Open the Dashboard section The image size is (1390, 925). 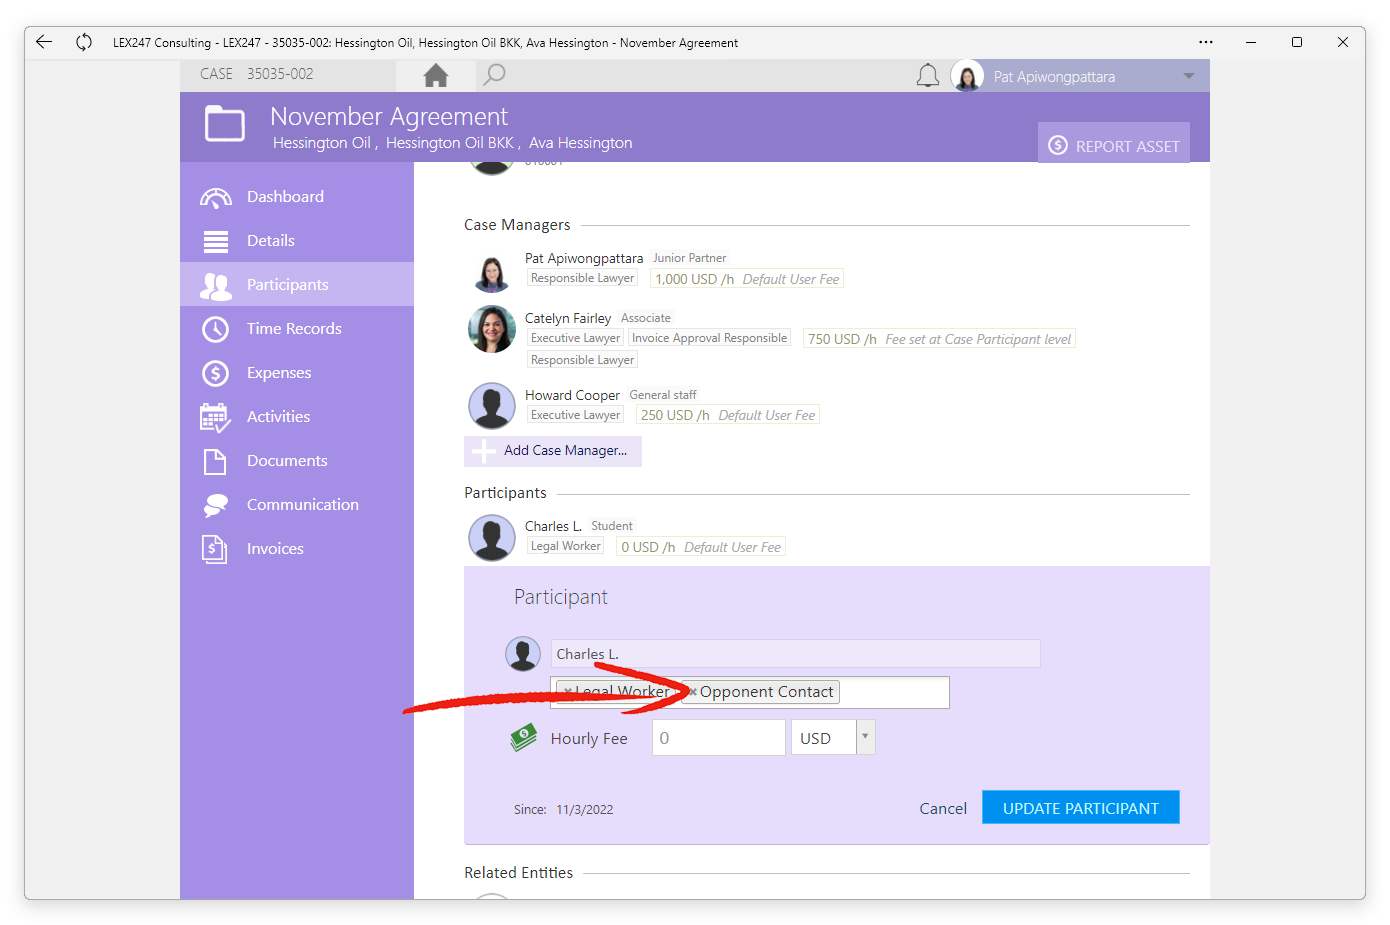click(297, 197)
